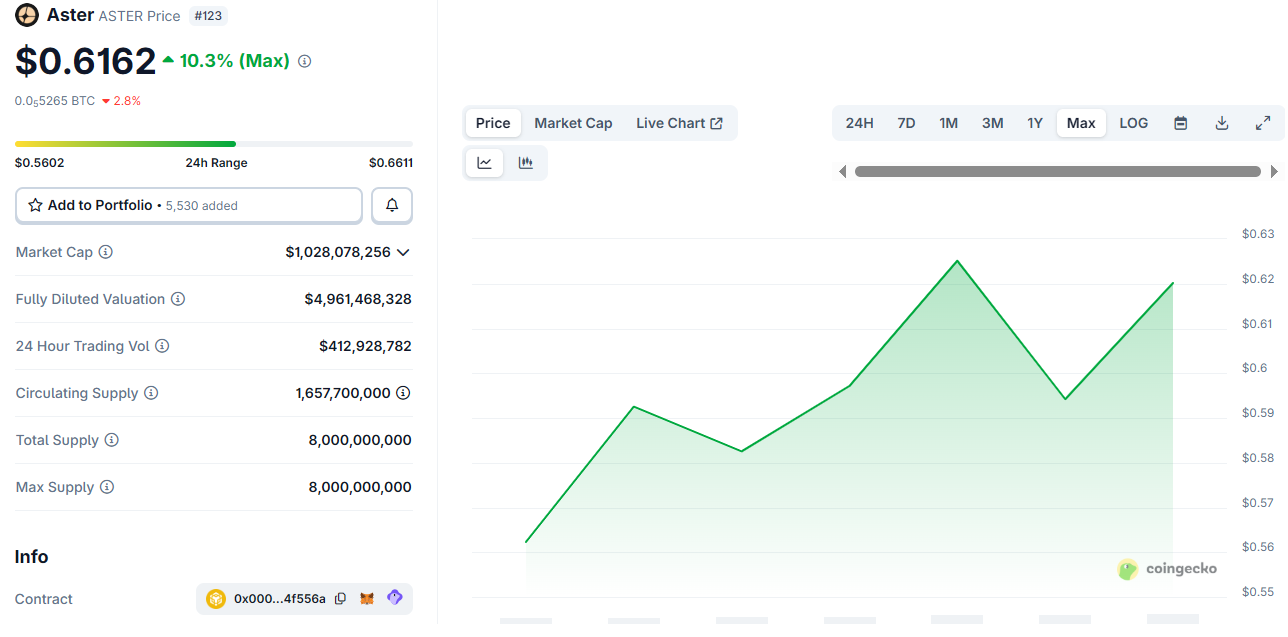Switch to the Market Cap tab
The width and height of the screenshot is (1288, 637).
point(573,123)
